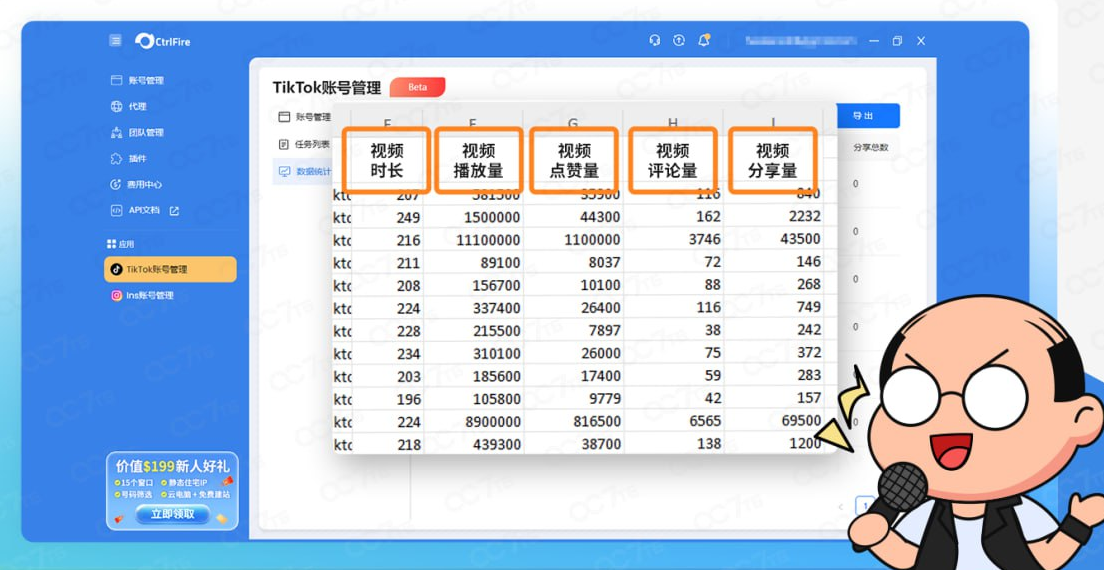Select cell with value 10100
Viewport: 1104px width, 570px height.
[573, 286]
